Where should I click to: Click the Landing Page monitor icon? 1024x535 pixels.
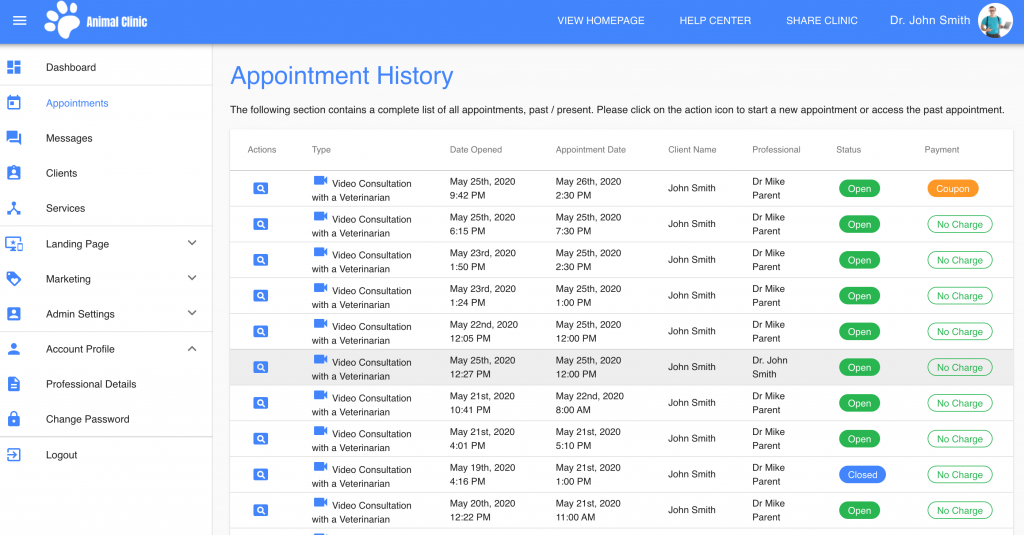point(14,244)
